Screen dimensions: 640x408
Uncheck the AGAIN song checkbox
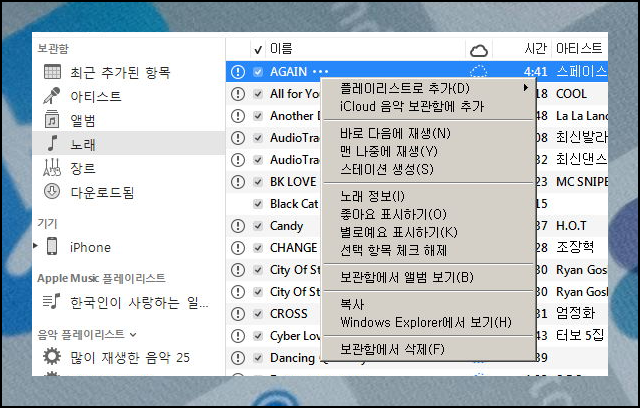pos(258,72)
